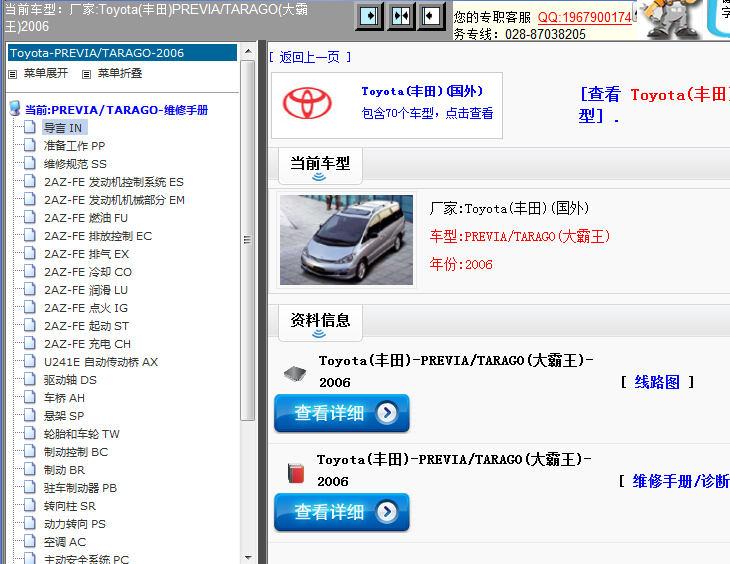This screenshot has height=564, width=730.
Task: Open the 当前车型 tab
Action: click(320, 166)
